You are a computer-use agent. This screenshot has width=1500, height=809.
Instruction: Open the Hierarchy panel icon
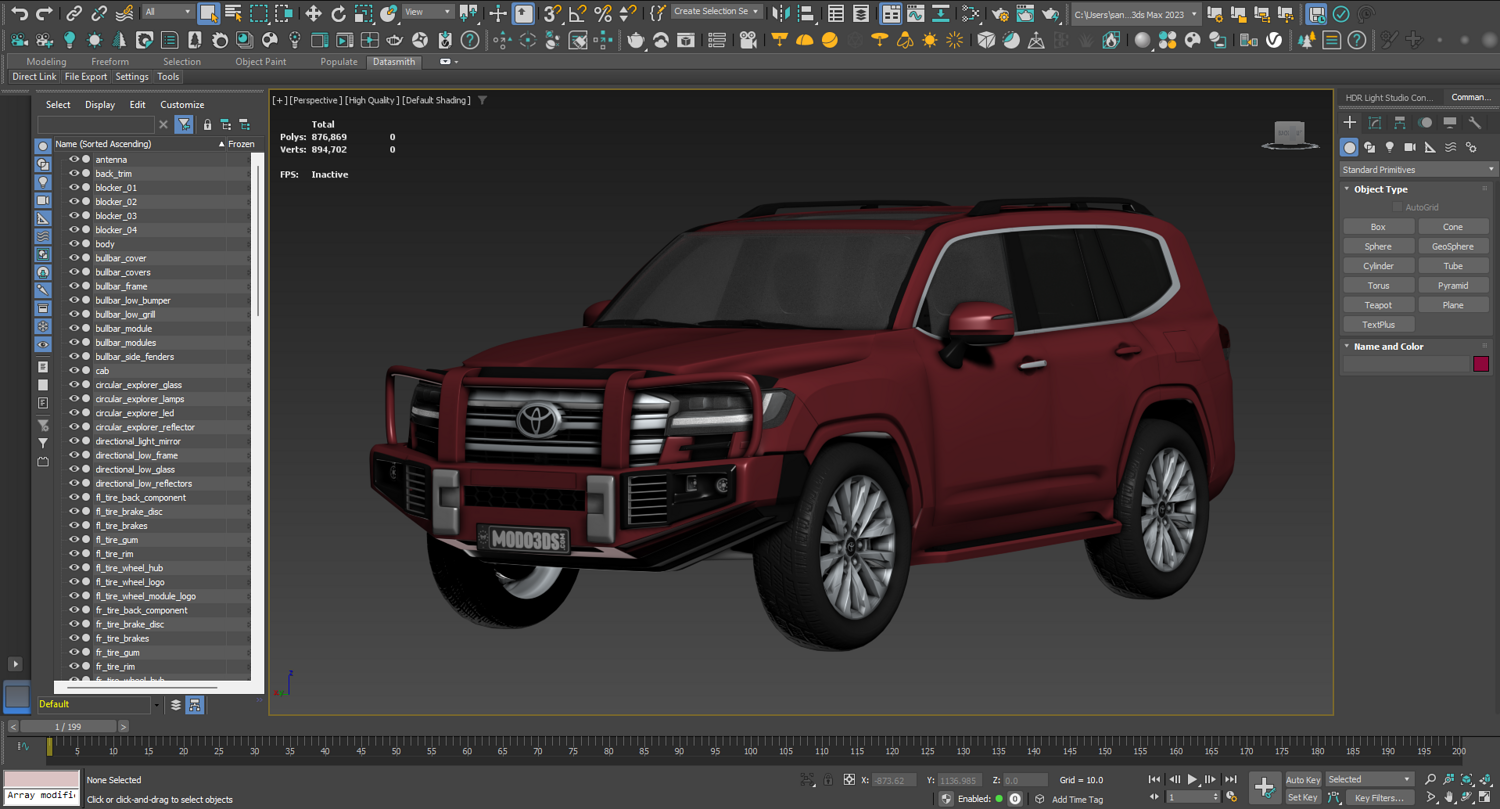coord(1400,122)
